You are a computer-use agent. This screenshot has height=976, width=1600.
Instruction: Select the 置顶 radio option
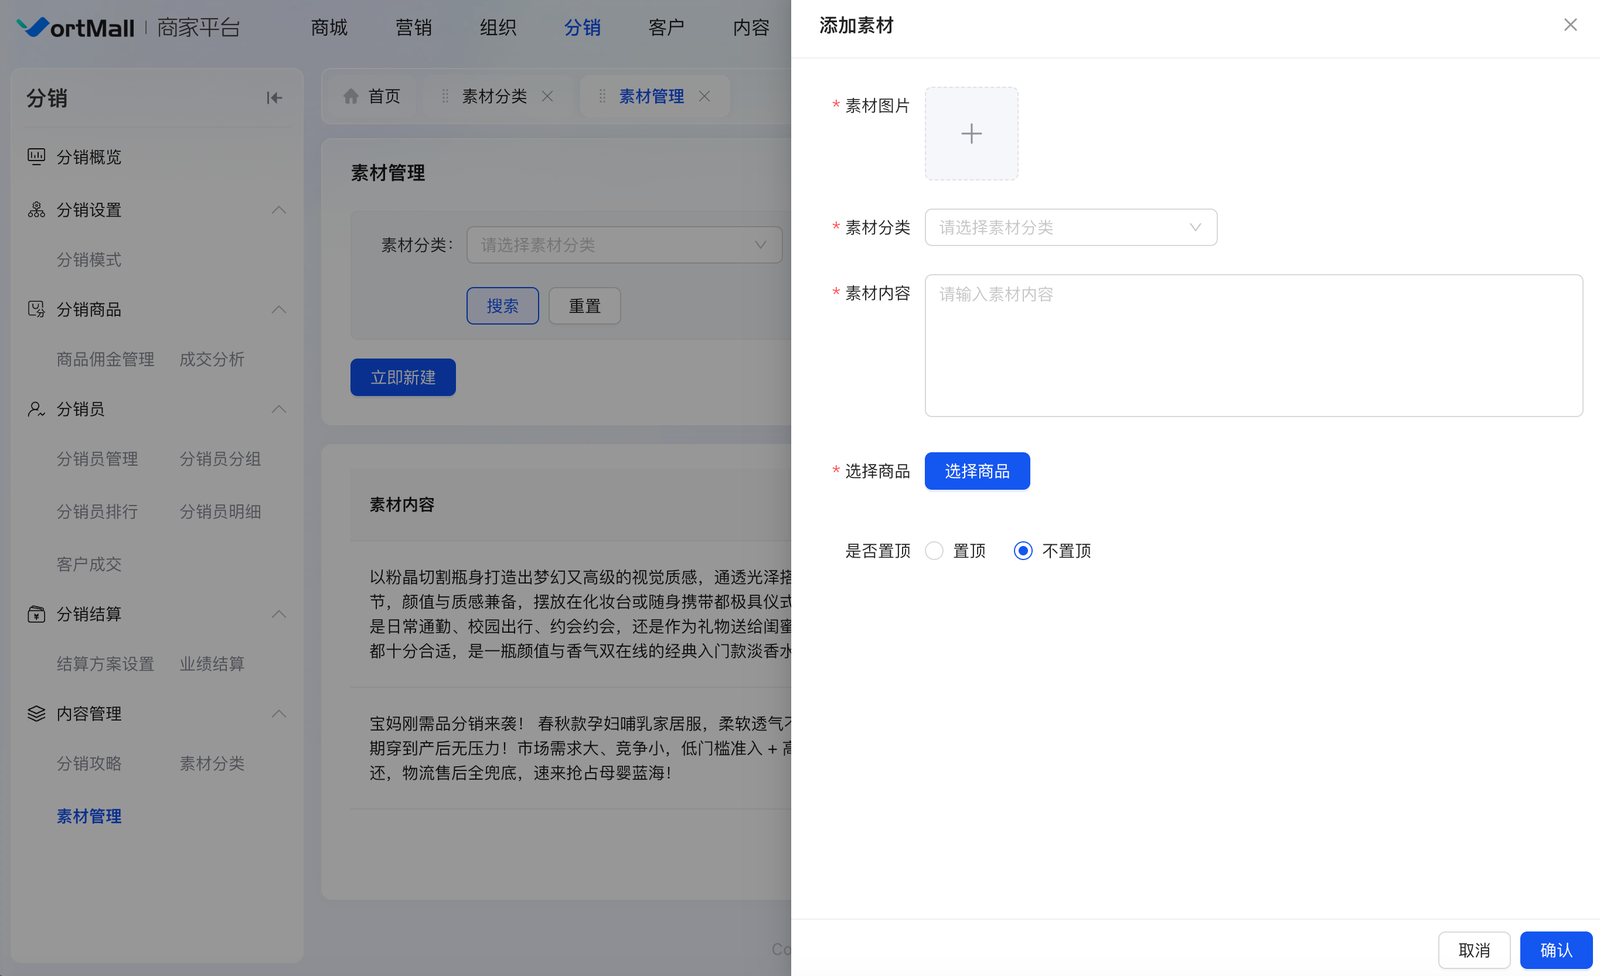point(934,551)
